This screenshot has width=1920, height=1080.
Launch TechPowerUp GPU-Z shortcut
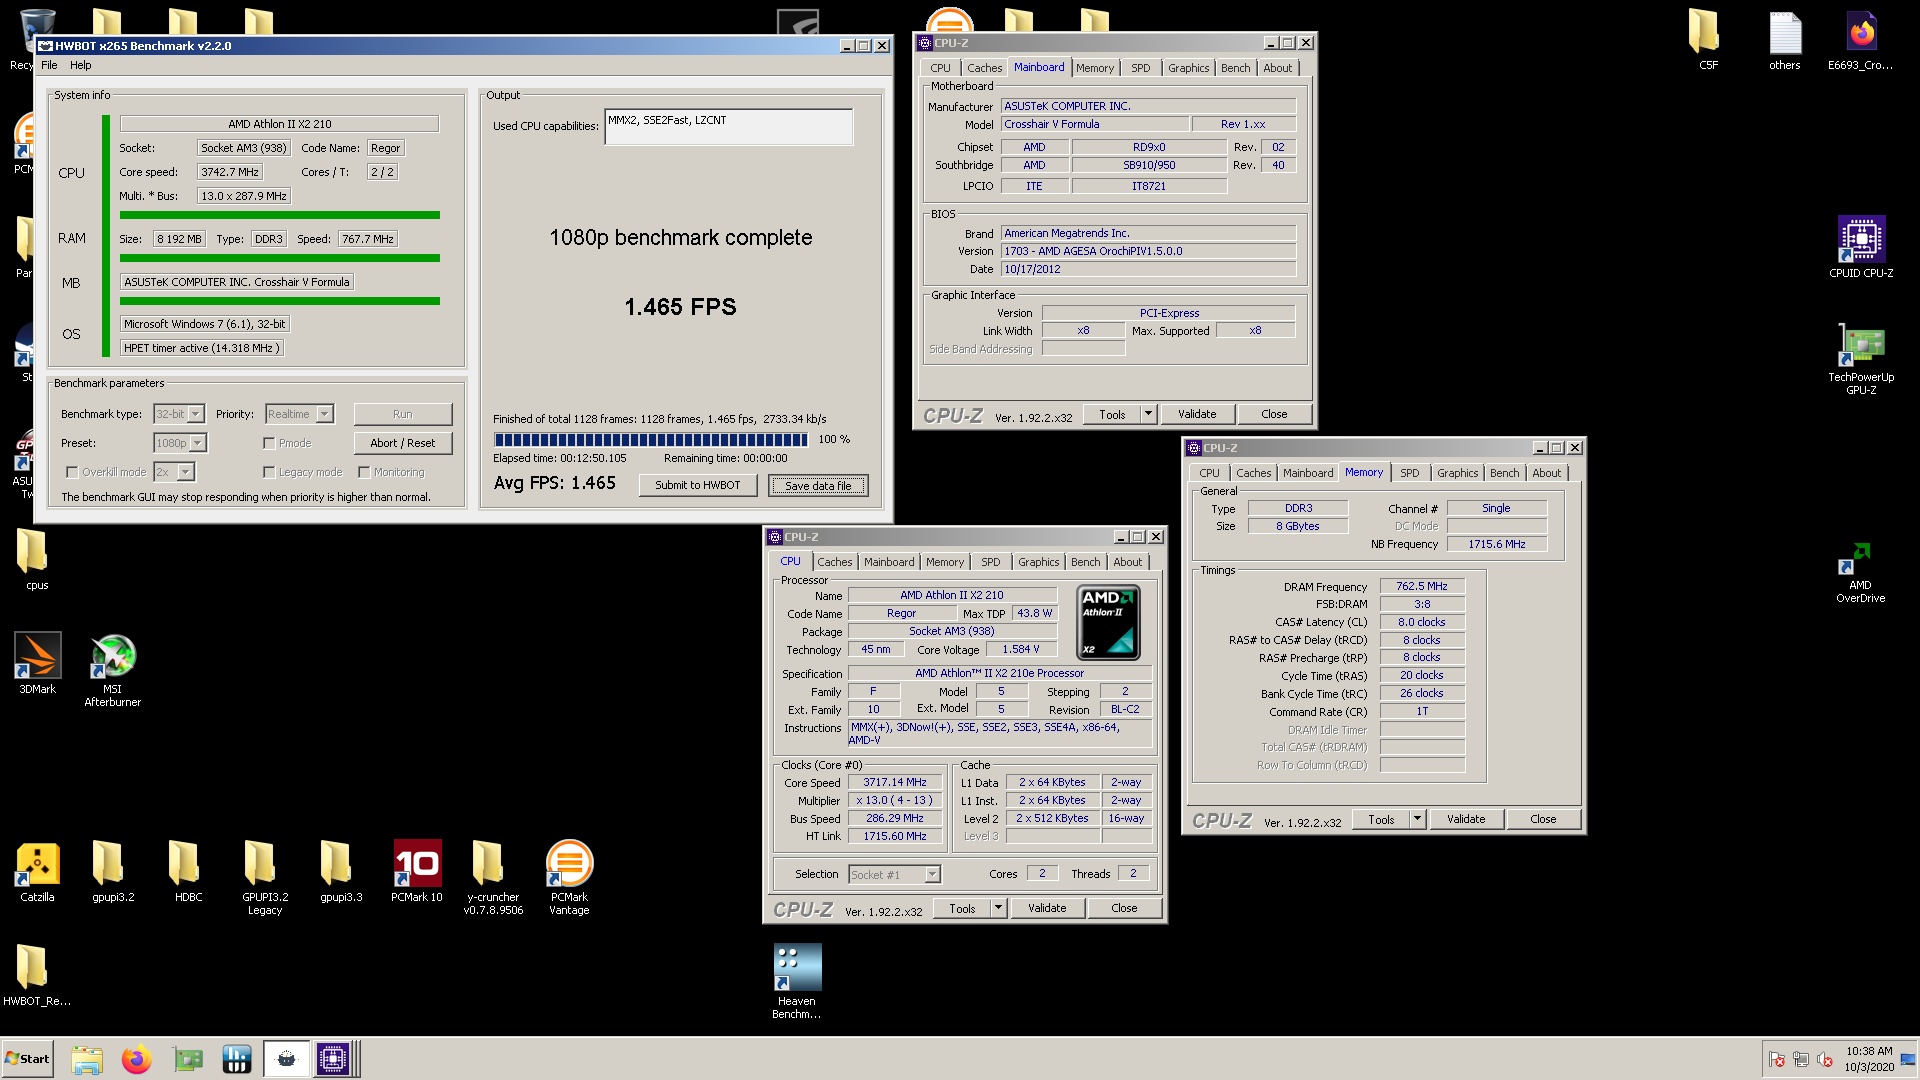click(1861, 359)
